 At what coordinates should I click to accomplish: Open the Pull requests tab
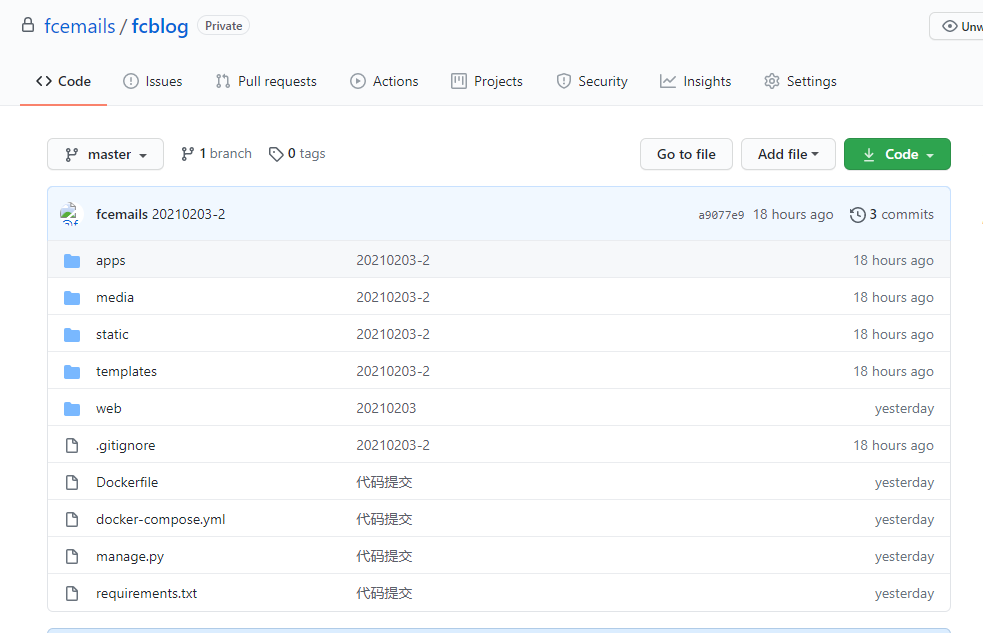[x=265, y=82]
